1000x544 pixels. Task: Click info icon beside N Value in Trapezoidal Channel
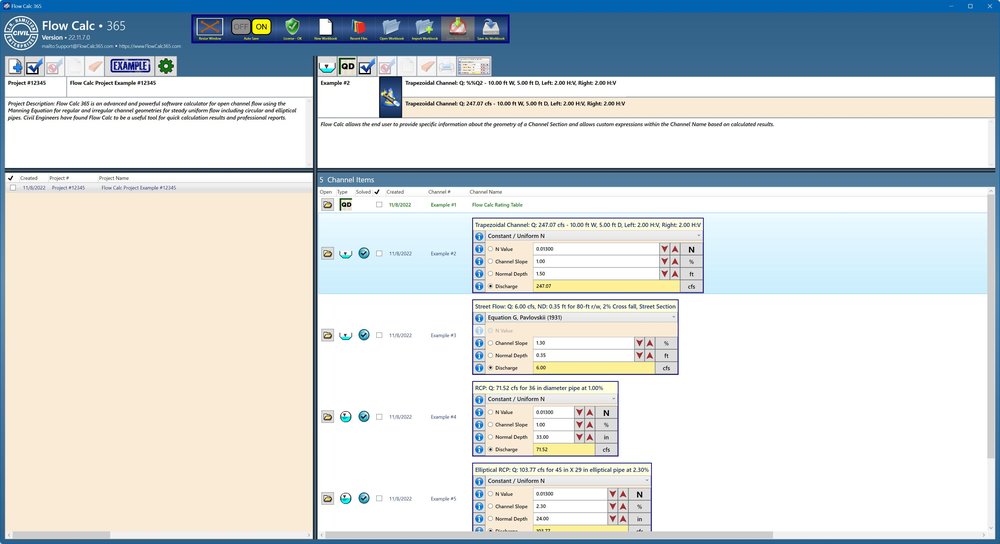479,249
